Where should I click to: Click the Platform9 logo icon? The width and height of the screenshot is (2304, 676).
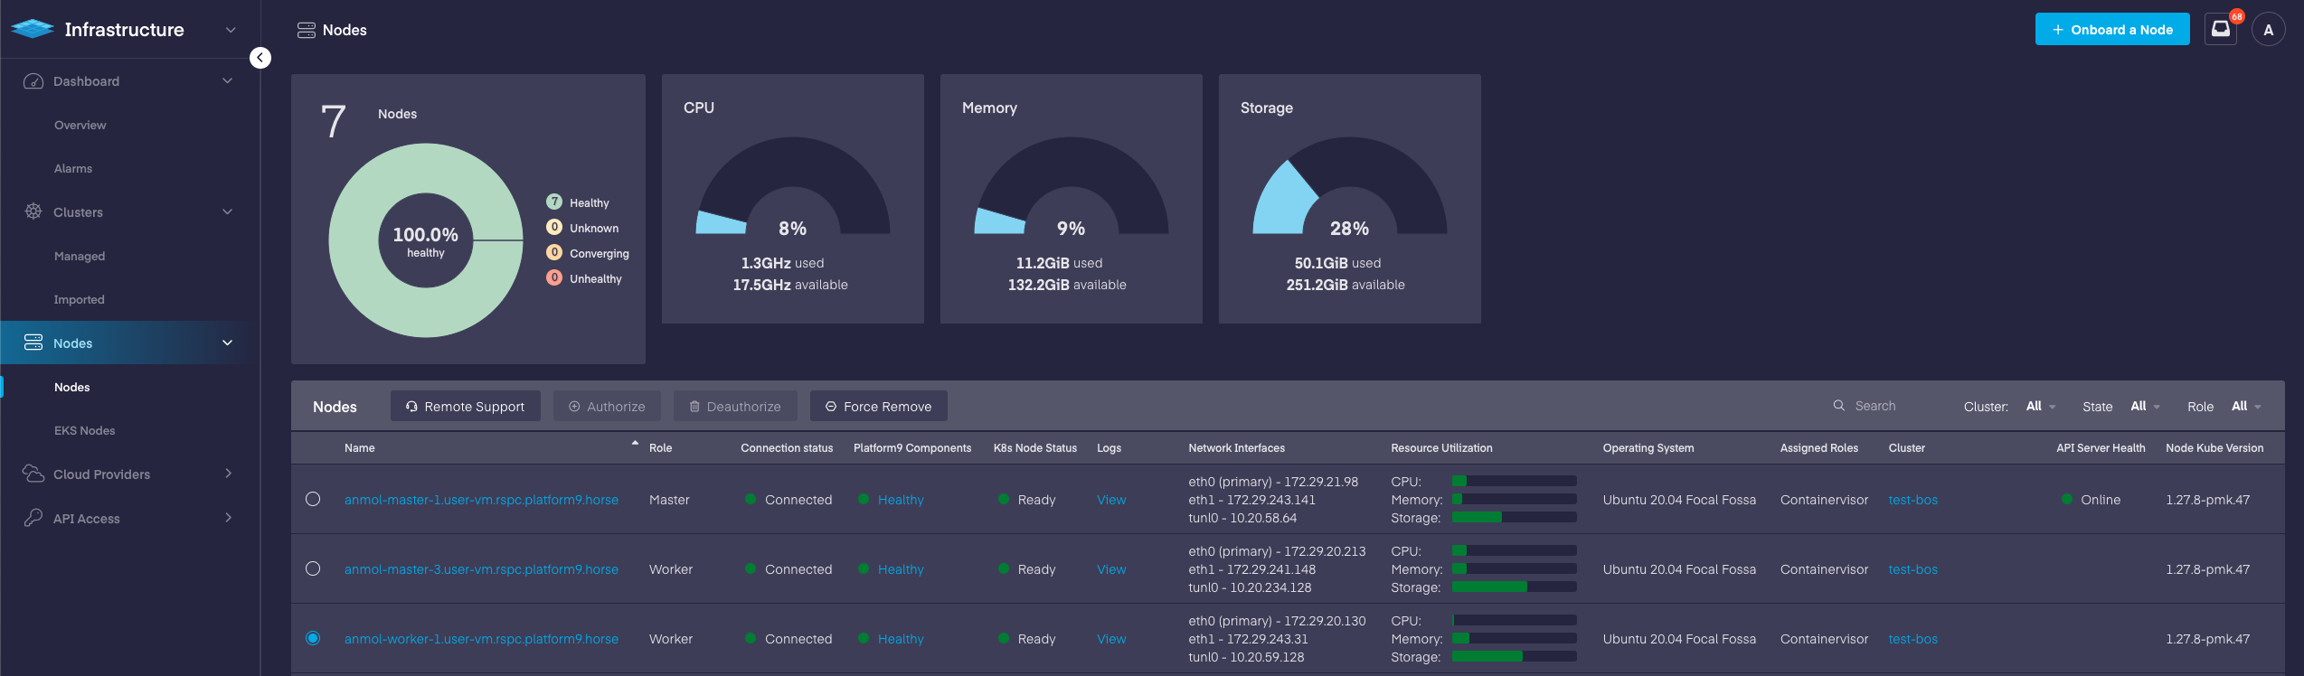pyautogui.click(x=32, y=30)
